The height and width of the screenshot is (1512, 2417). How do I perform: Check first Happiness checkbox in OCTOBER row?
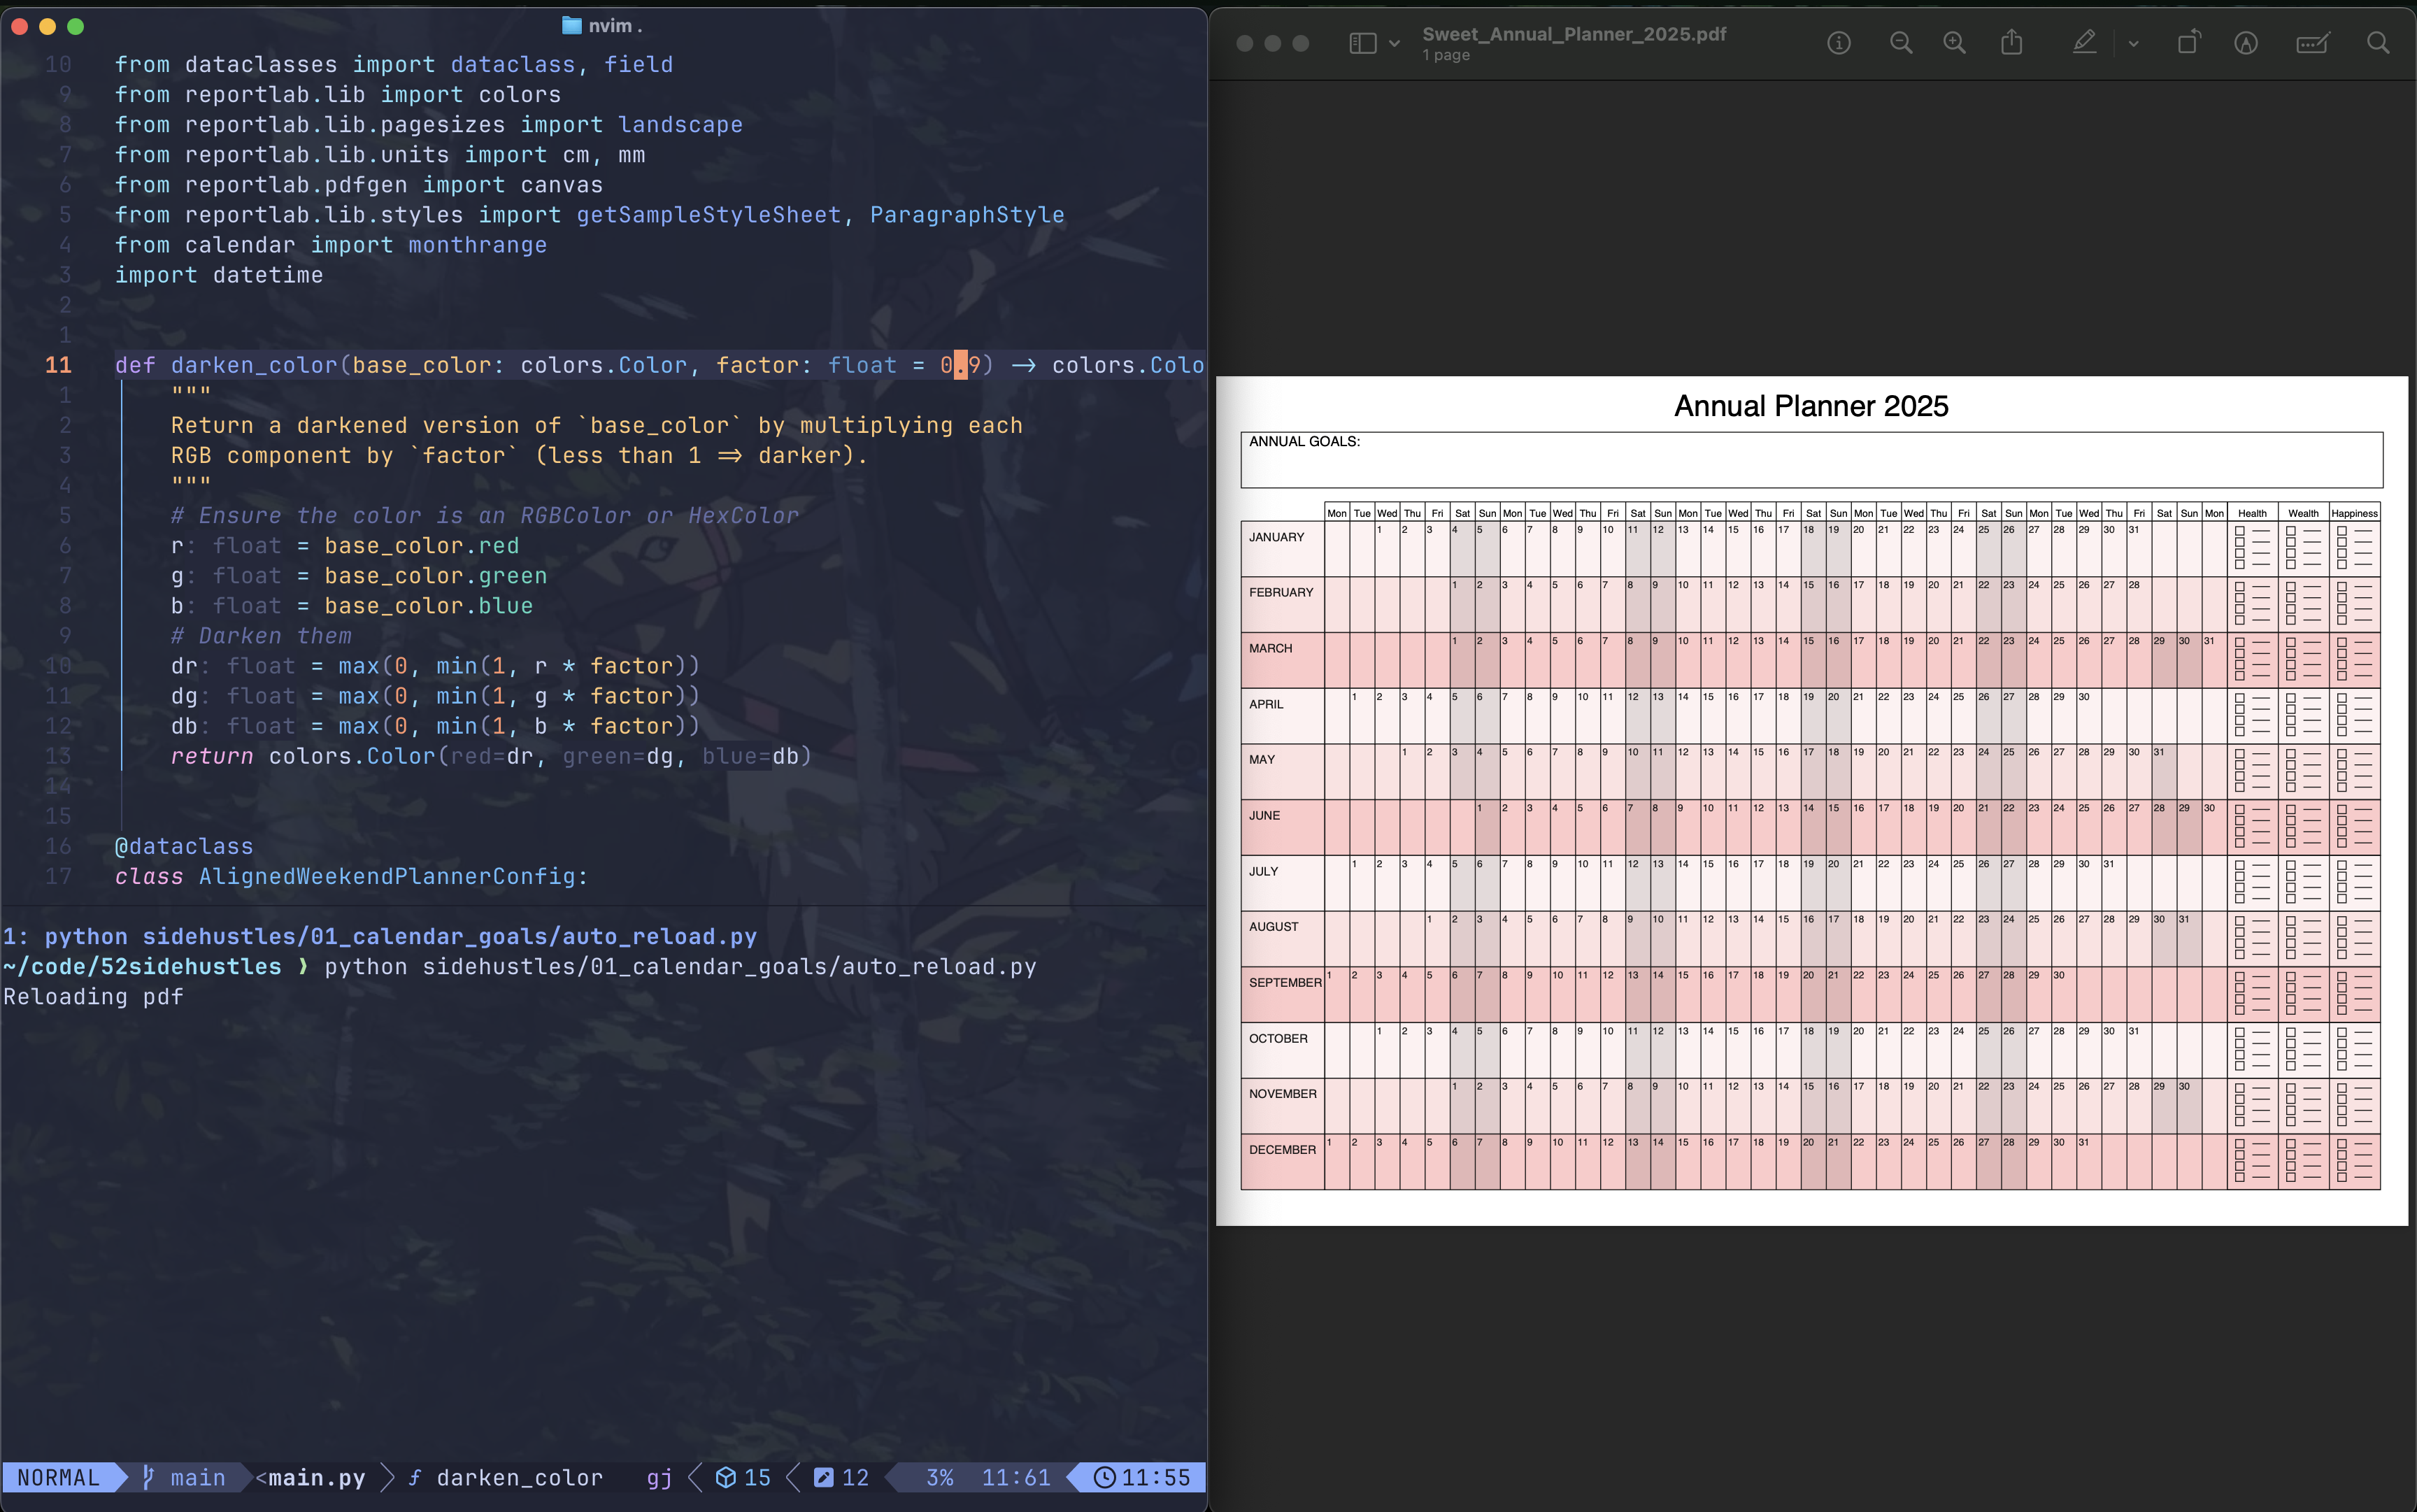[2342, 1033]
